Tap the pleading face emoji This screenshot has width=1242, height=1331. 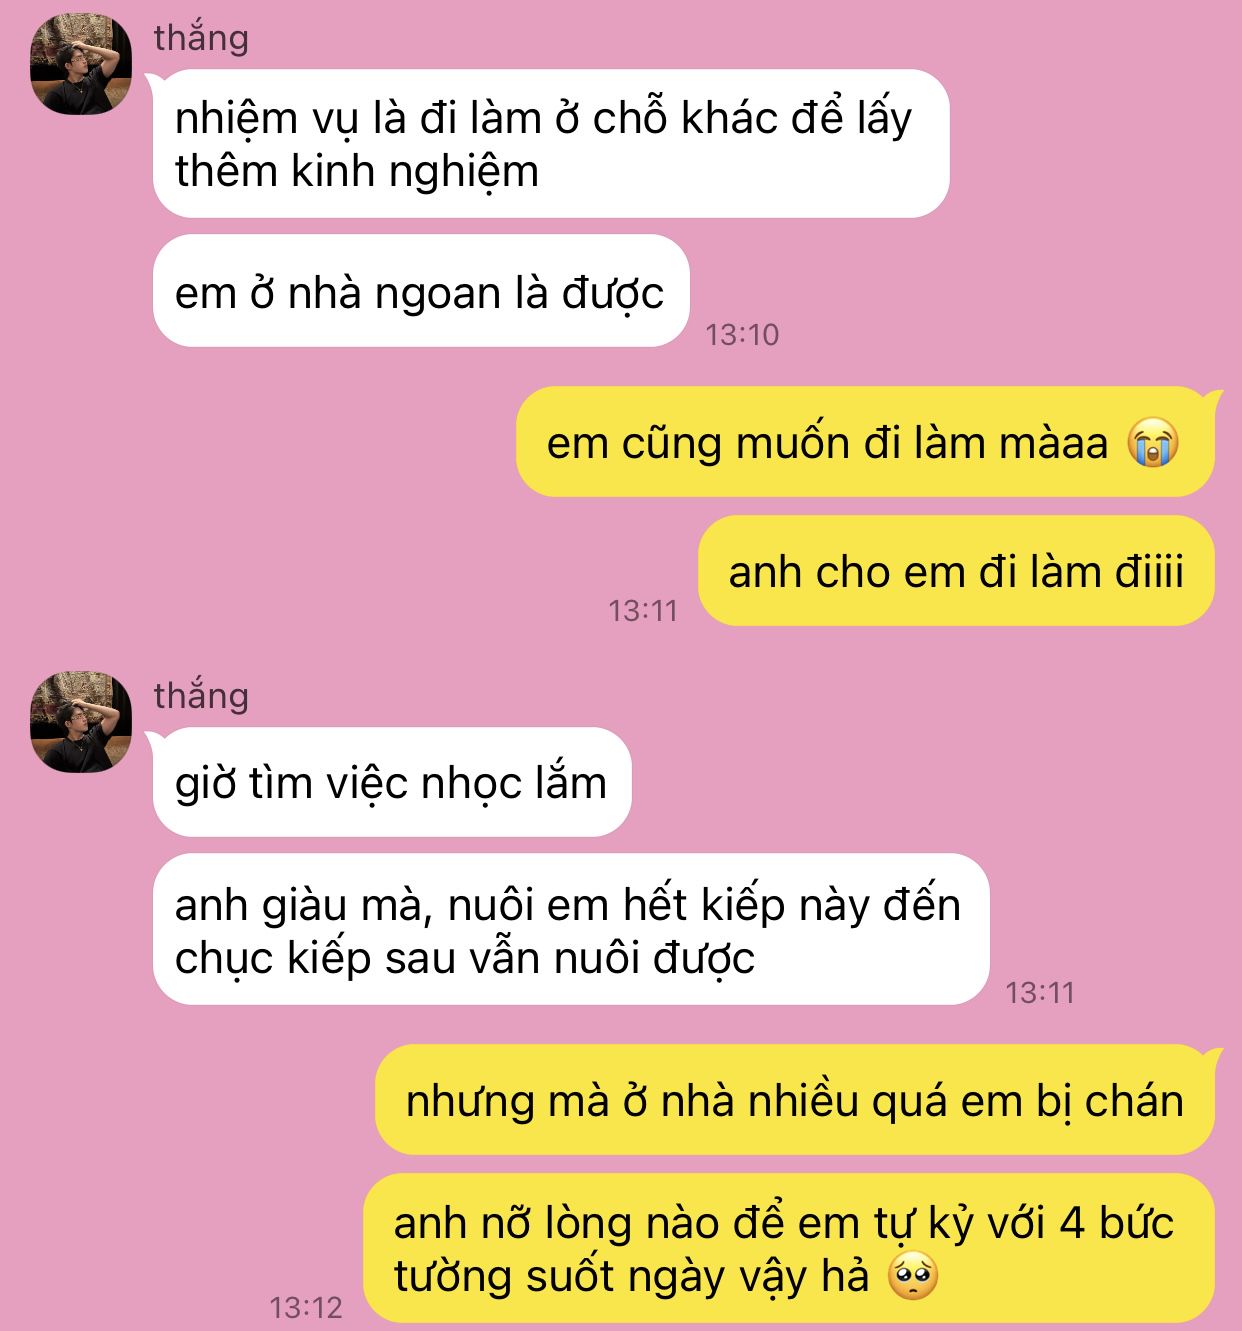click(x=914, y=1275)
